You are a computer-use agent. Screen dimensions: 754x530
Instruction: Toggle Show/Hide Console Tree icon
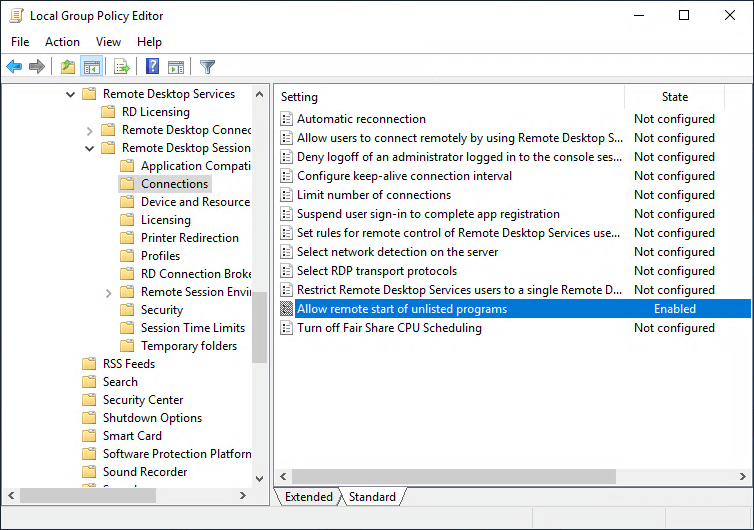91,67
